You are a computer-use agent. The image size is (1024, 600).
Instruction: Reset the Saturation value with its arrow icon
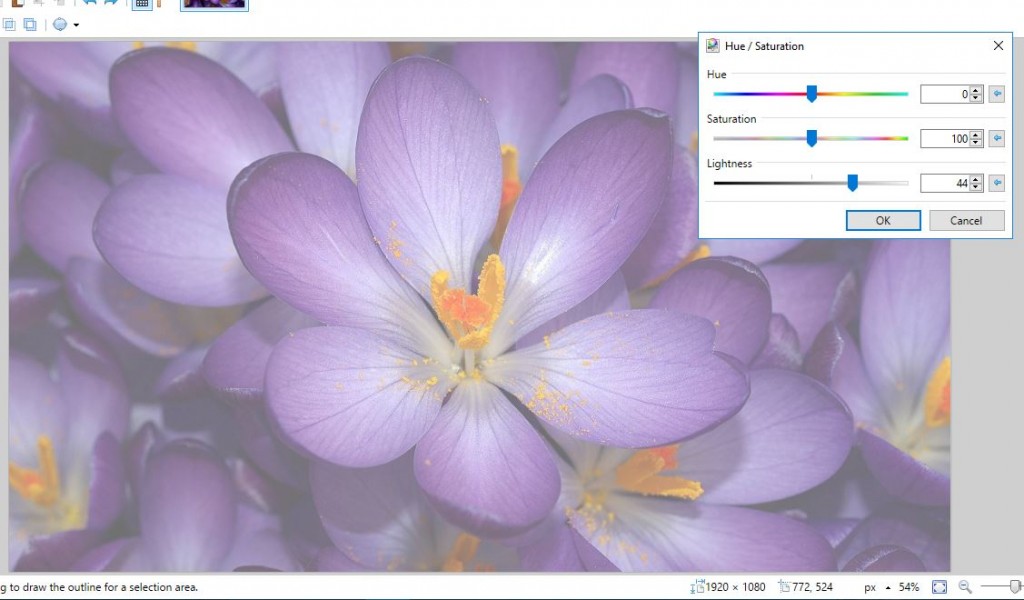tap(996, 139)
